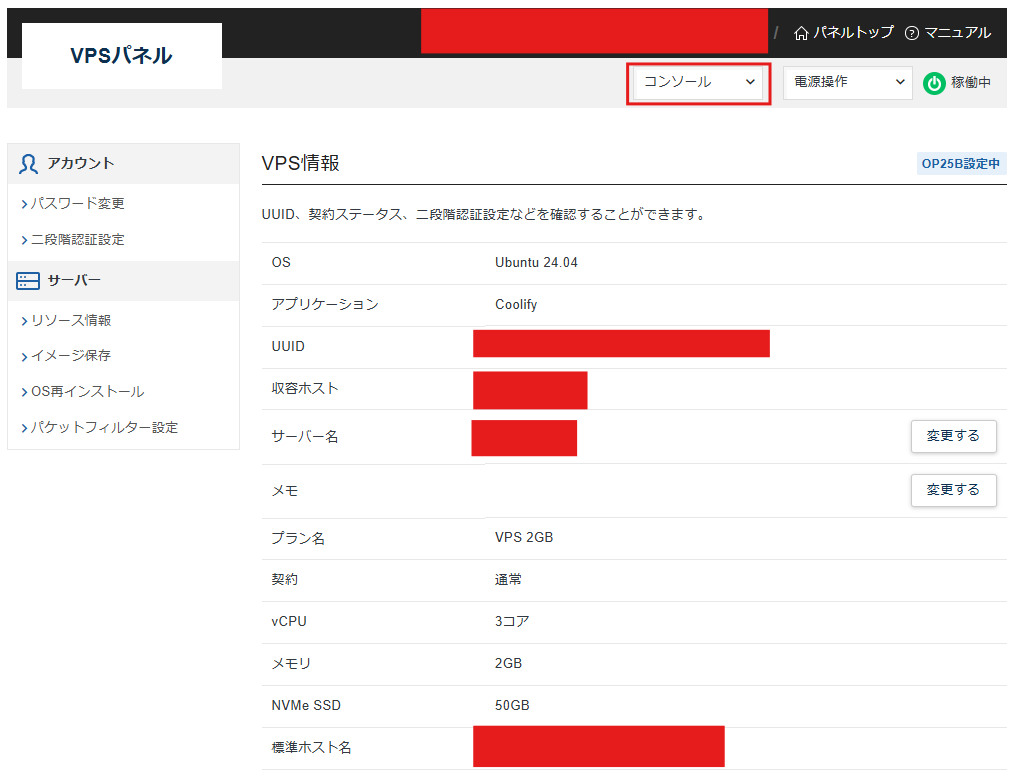Click the chevron before パケットフィルター設定

24,428
